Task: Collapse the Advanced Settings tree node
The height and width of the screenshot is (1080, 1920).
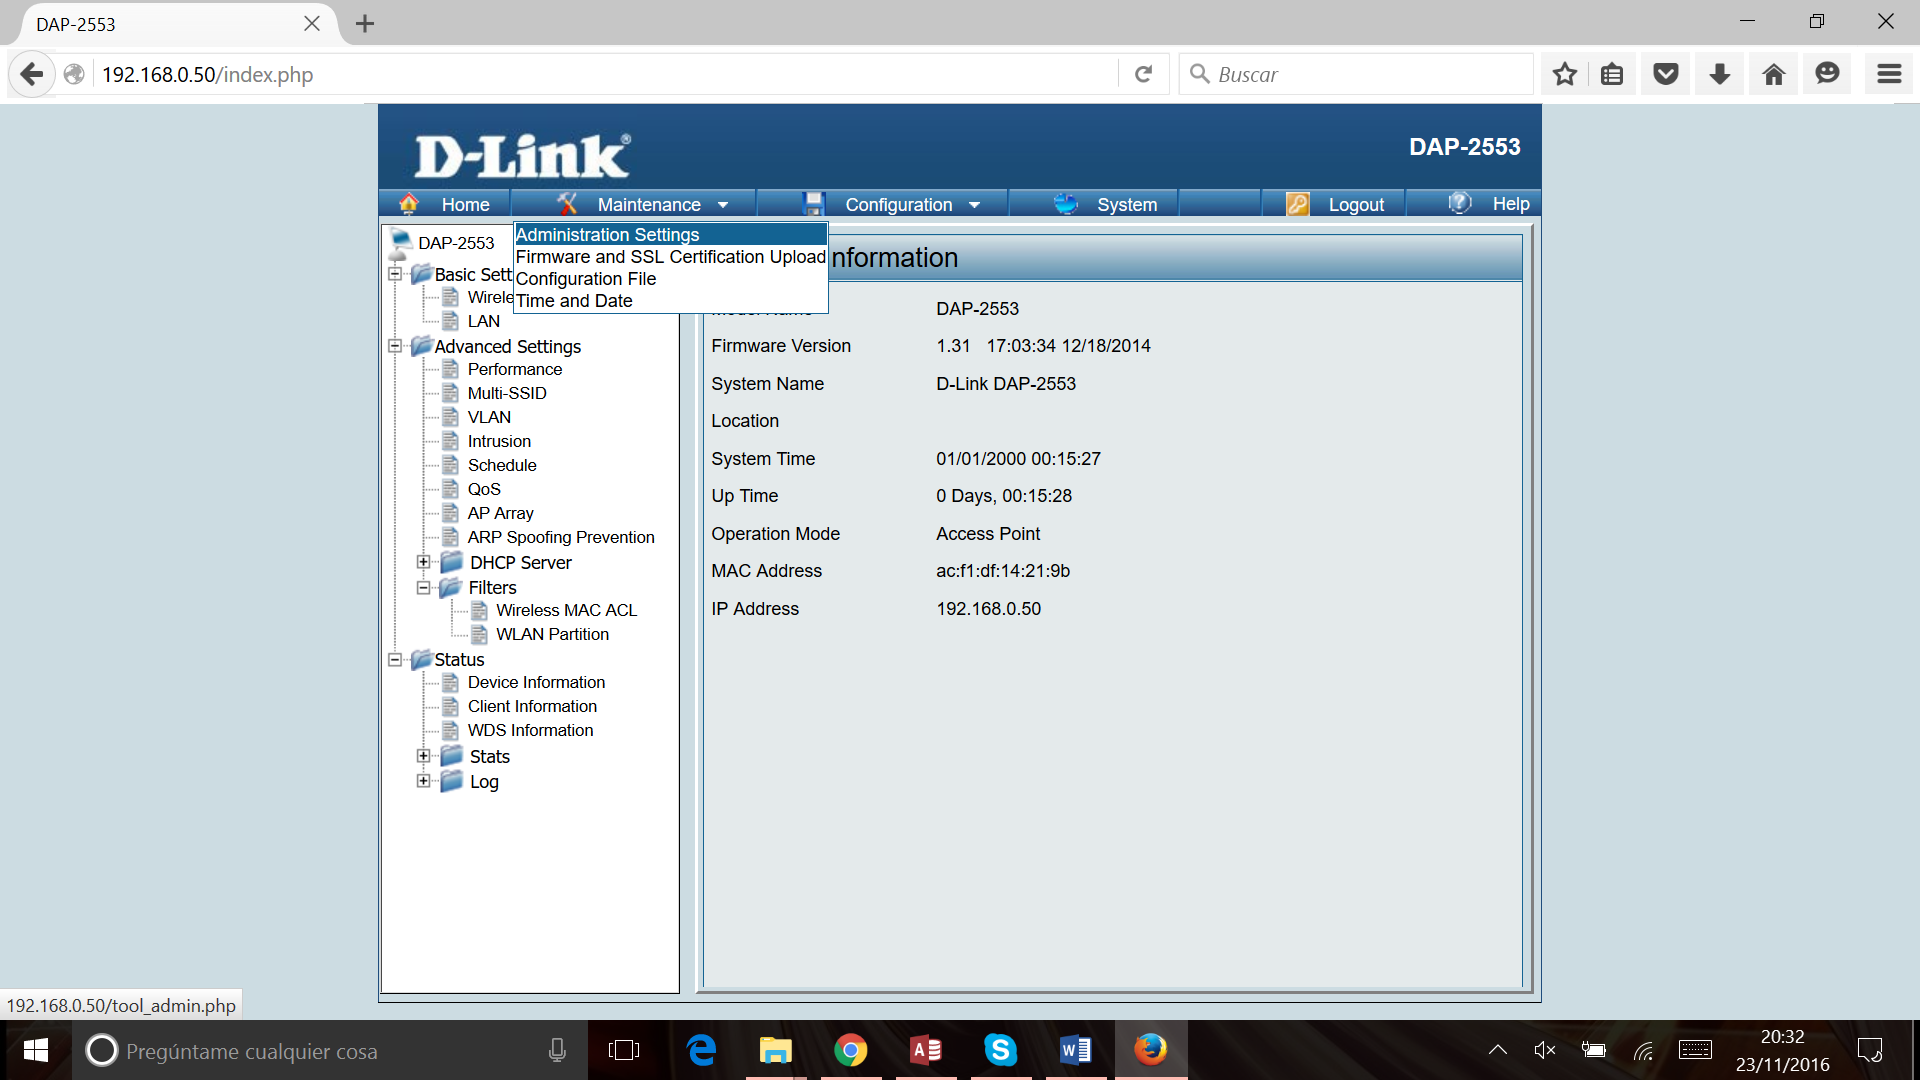Action: tap(395, 346)
